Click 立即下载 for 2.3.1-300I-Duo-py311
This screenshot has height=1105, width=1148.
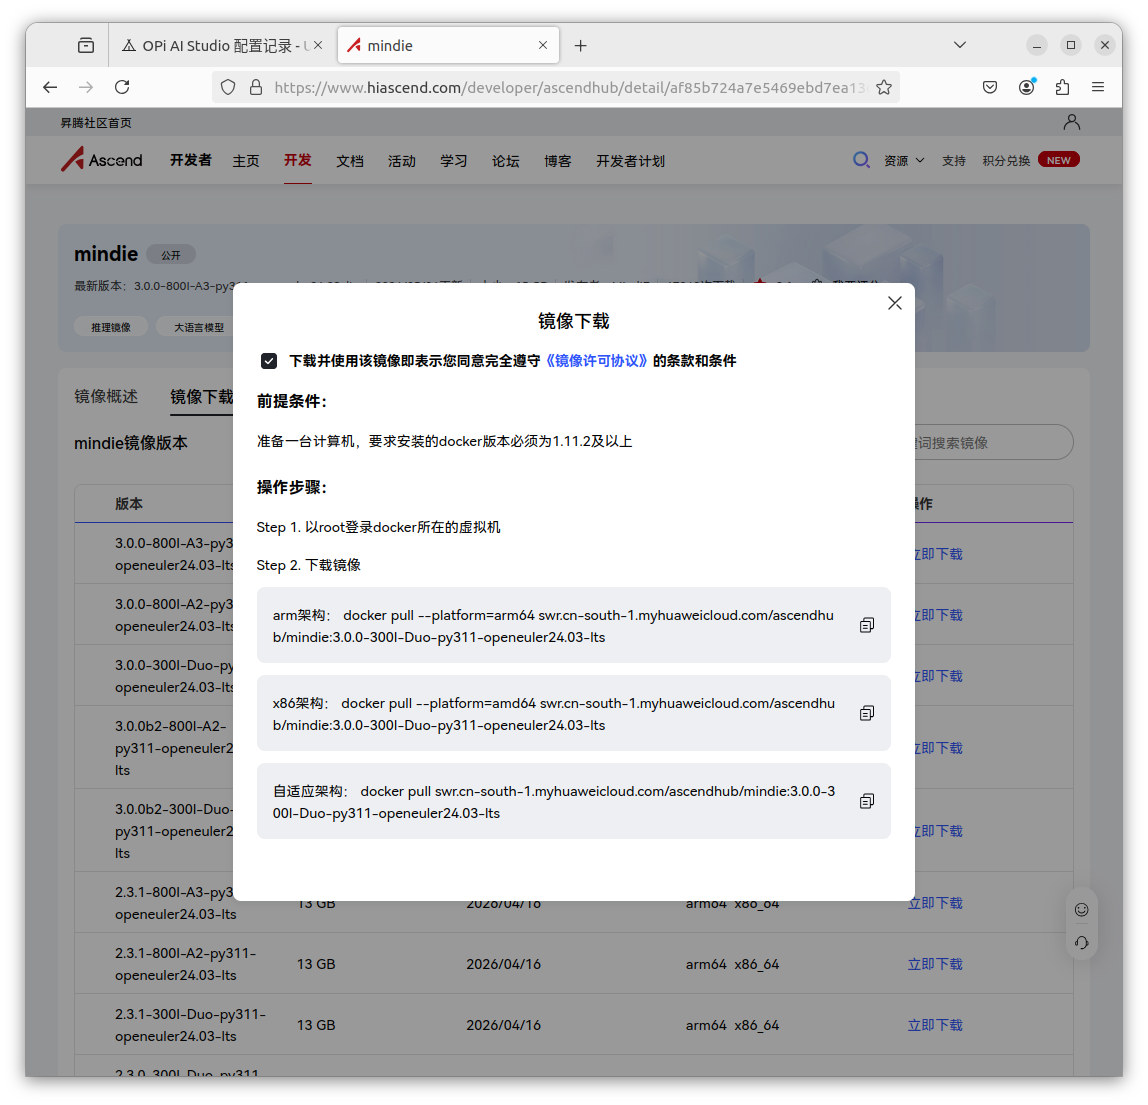[x=935, y=1025]
